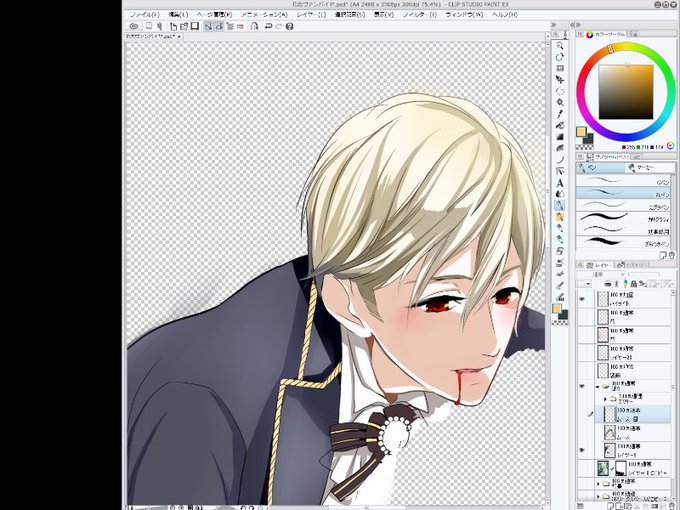Click the lock layer icon

(634, 284)
